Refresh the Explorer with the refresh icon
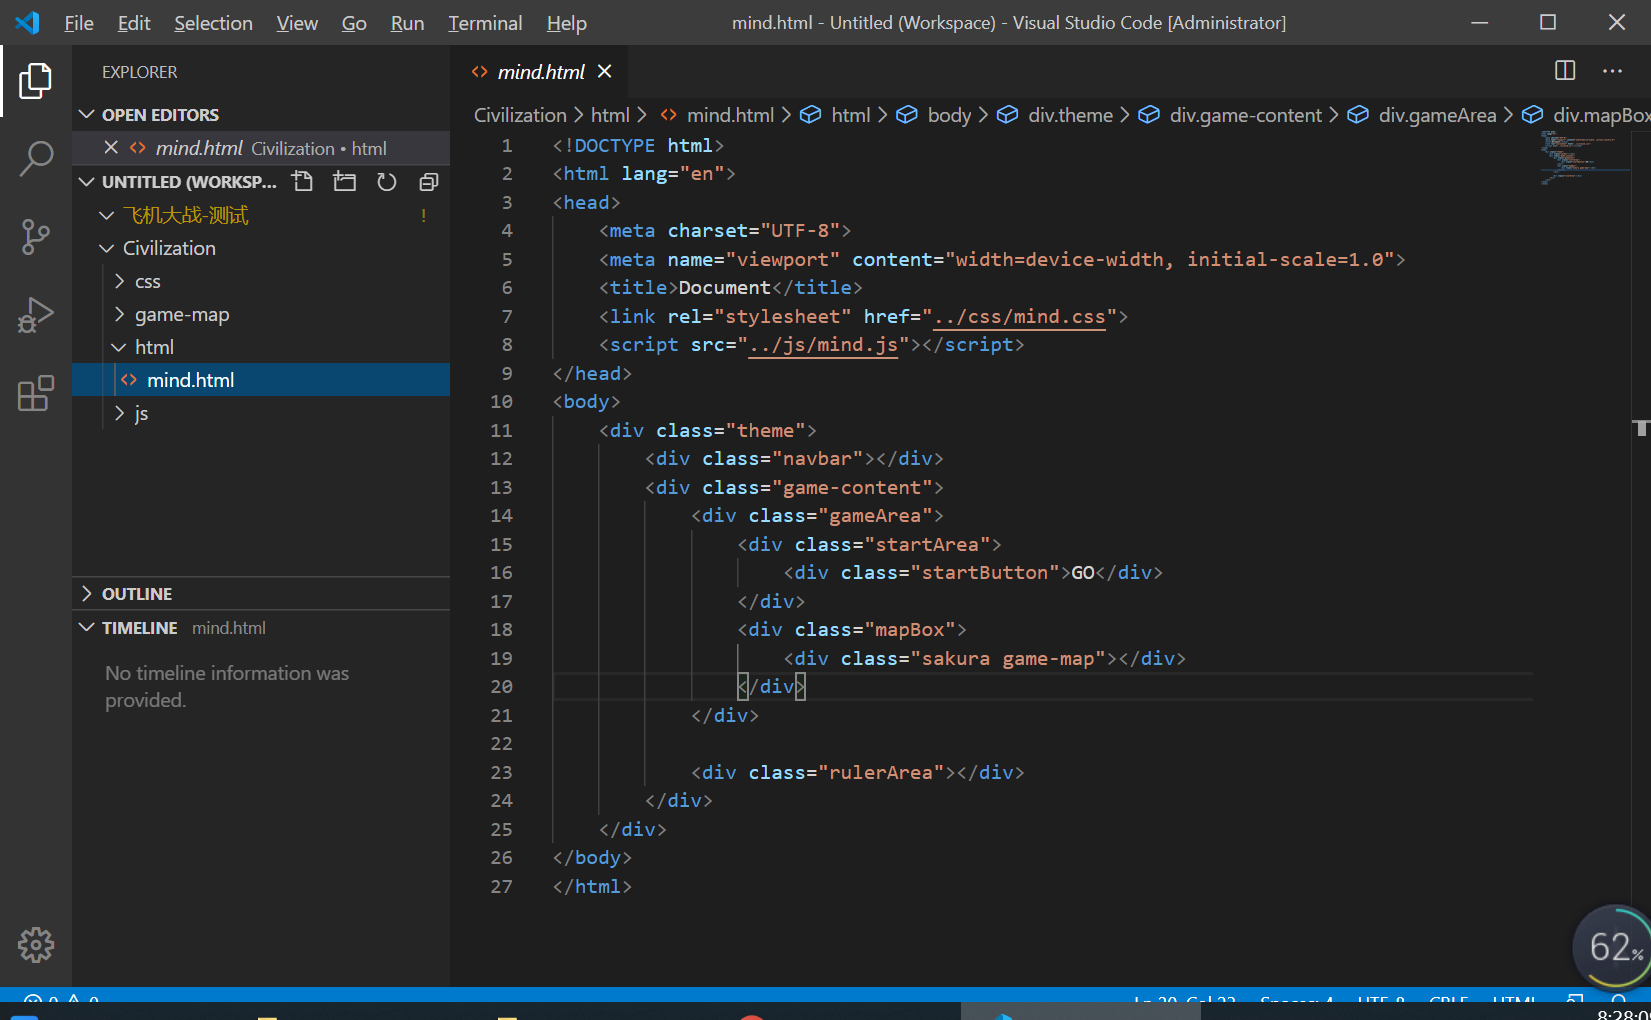This screenshot has height=1020, width=1651. pyautogui.click(x=387, y=181)
